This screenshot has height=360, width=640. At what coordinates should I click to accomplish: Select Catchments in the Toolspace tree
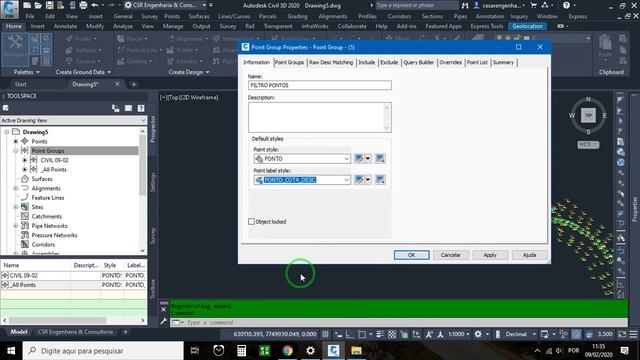point(47,216)
